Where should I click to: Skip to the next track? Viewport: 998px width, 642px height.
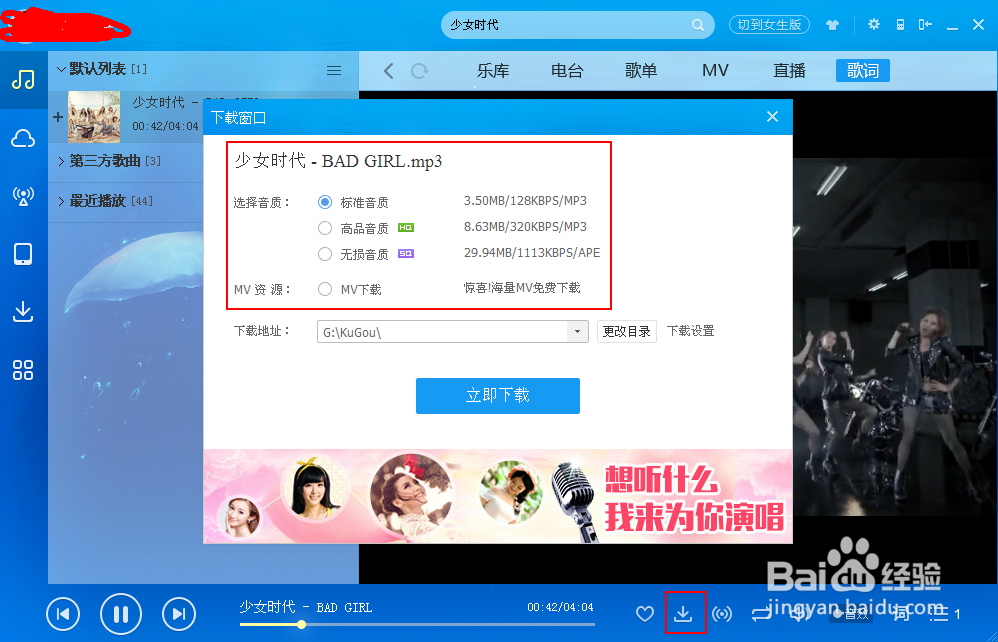179,614
